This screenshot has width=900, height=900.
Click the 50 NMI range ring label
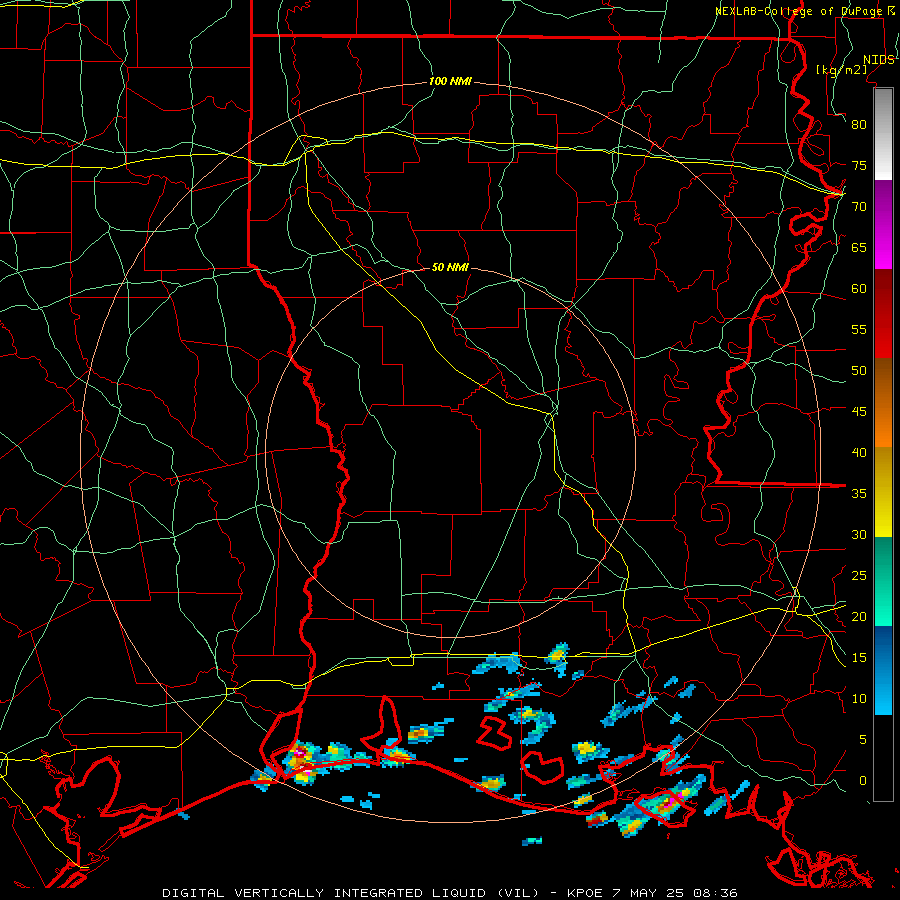click(450, 267)
